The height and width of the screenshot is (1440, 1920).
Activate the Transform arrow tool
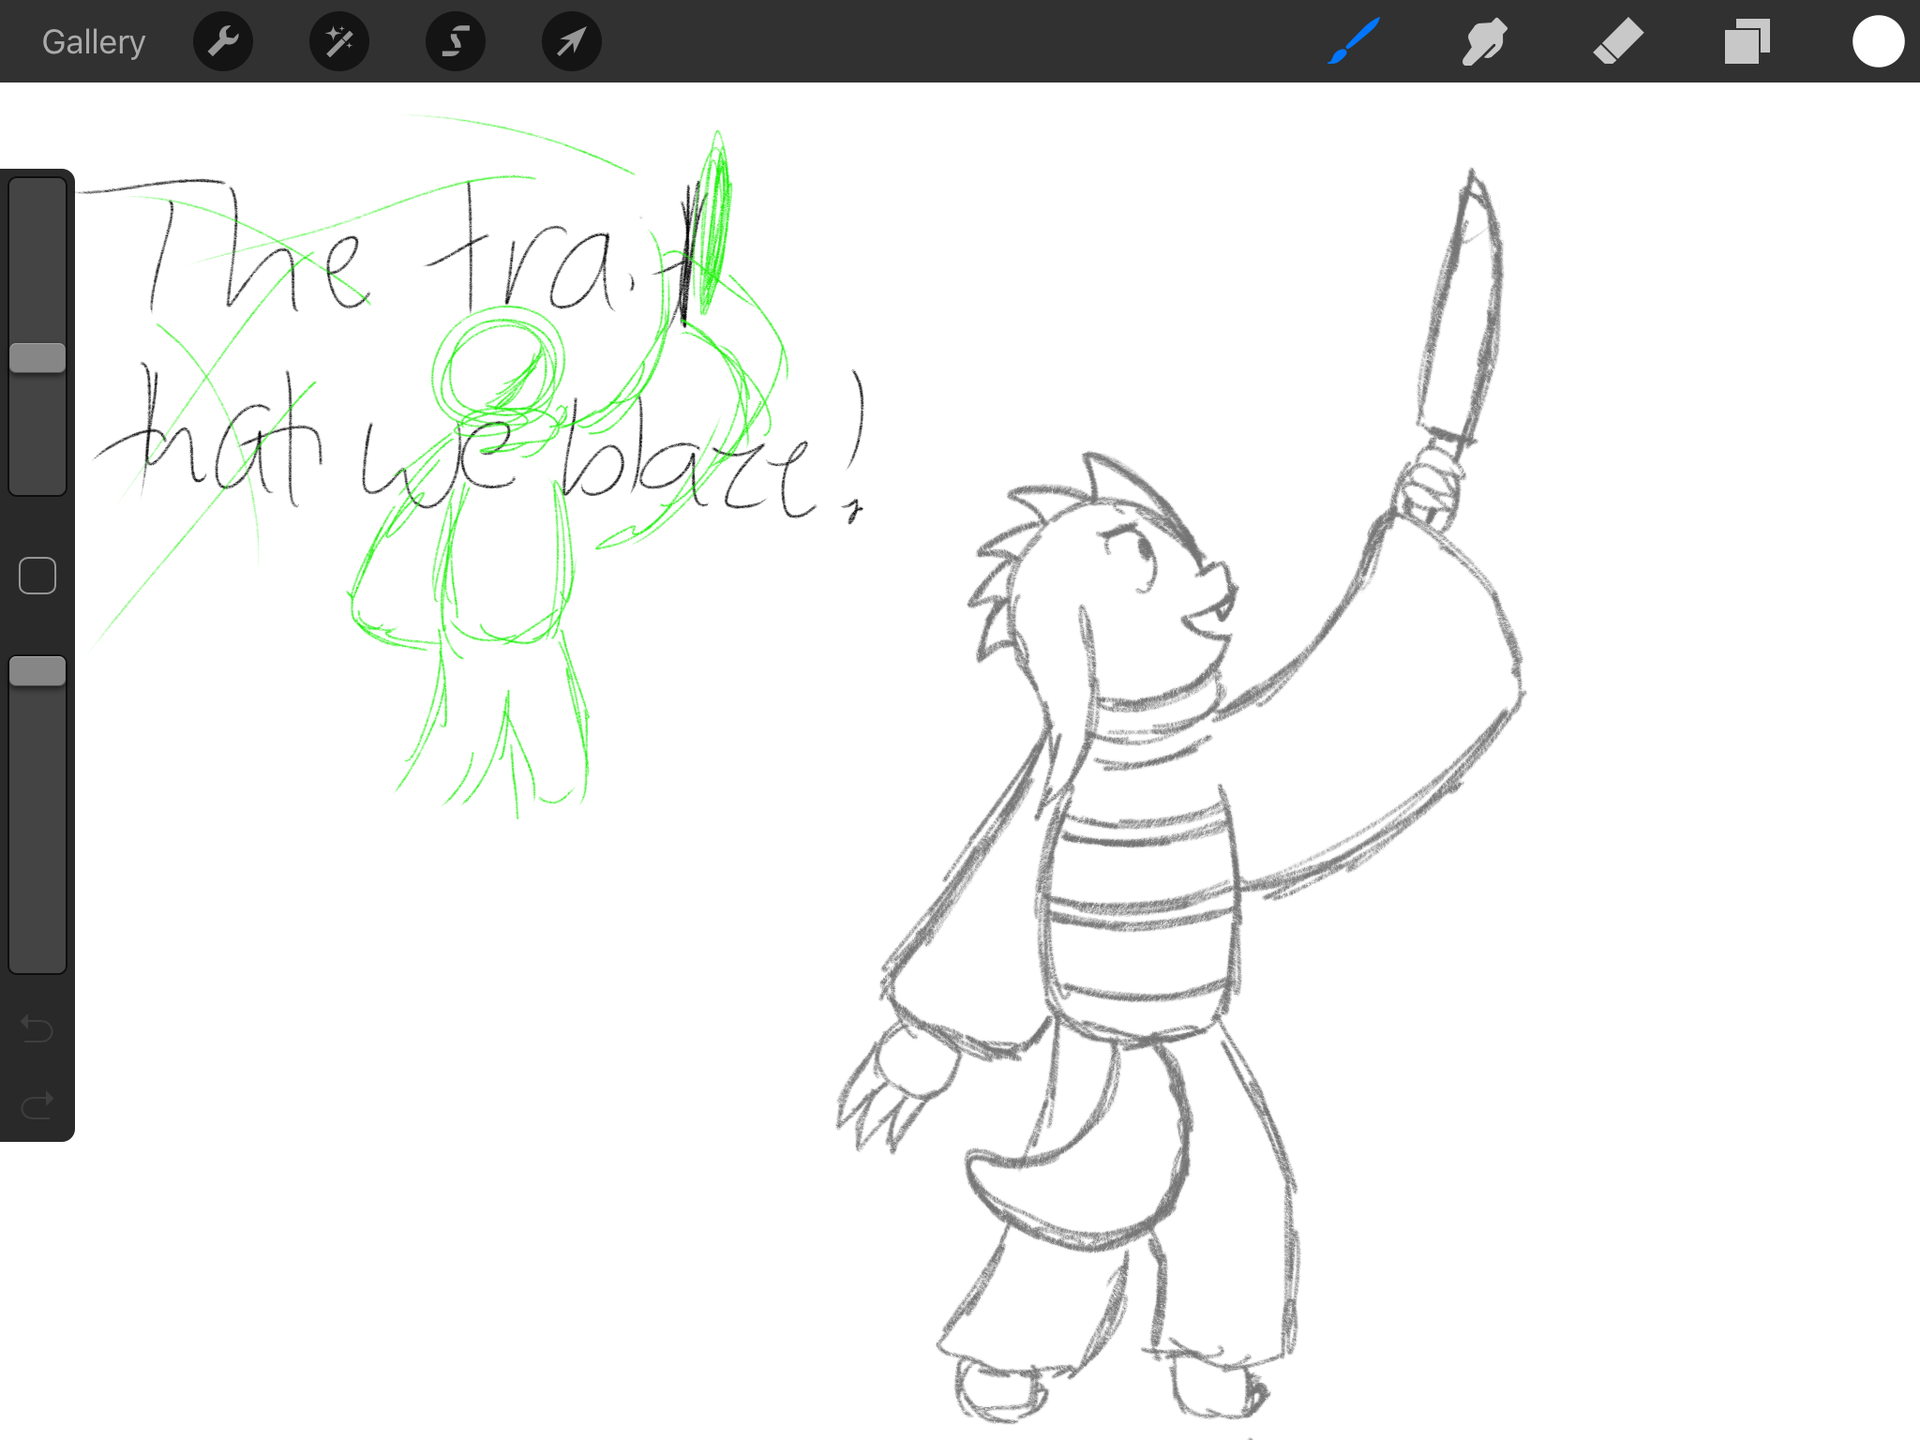pos(572,41)
